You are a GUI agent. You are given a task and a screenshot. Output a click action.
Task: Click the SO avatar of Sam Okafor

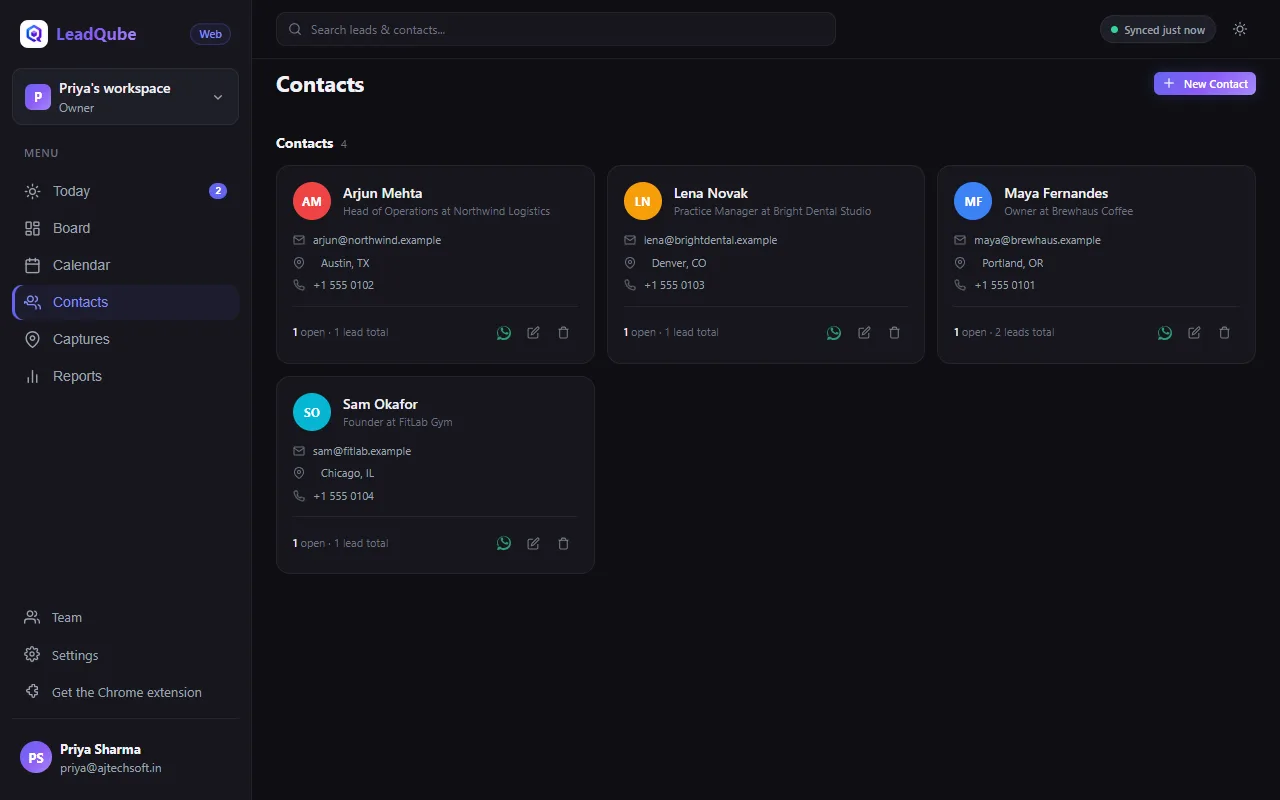coord(312,412)
